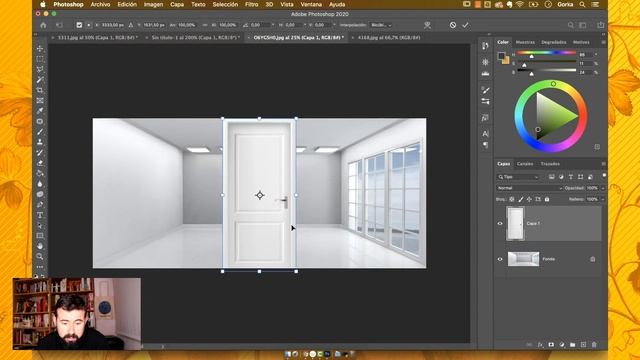Hide the Fondo layer

(500, 259)
